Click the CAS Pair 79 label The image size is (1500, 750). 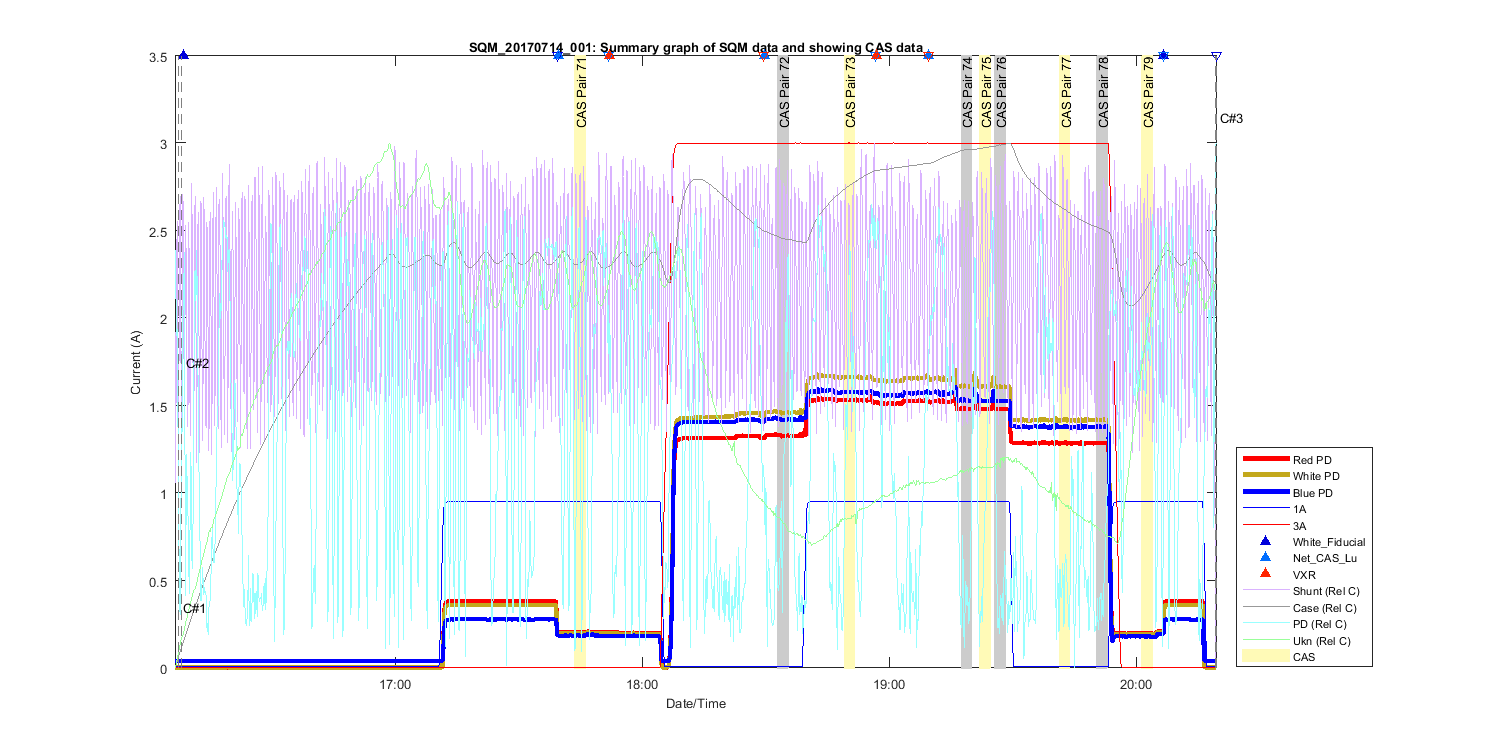(x=1148, y=91)
